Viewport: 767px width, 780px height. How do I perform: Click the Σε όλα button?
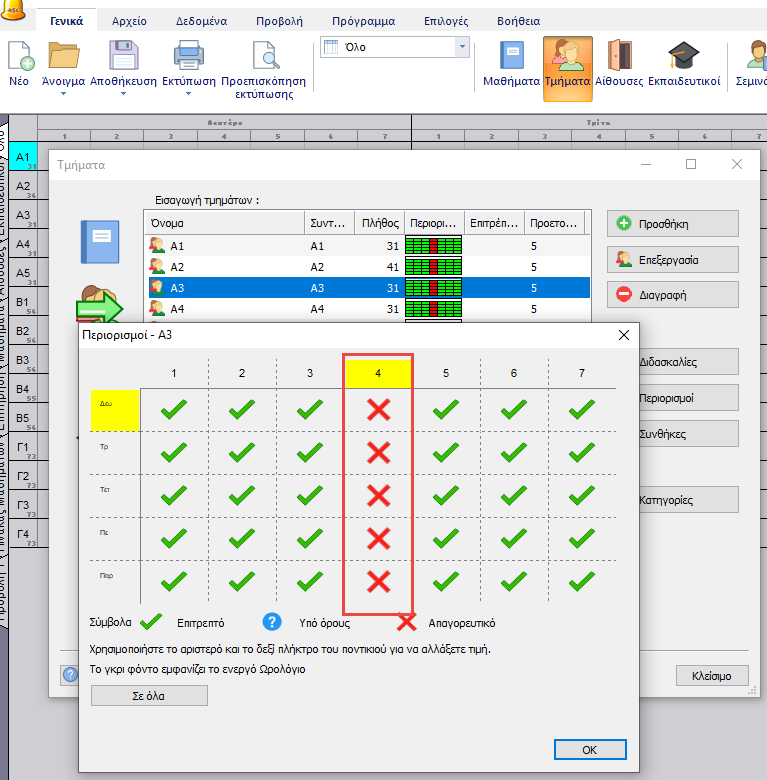point(149,696)
